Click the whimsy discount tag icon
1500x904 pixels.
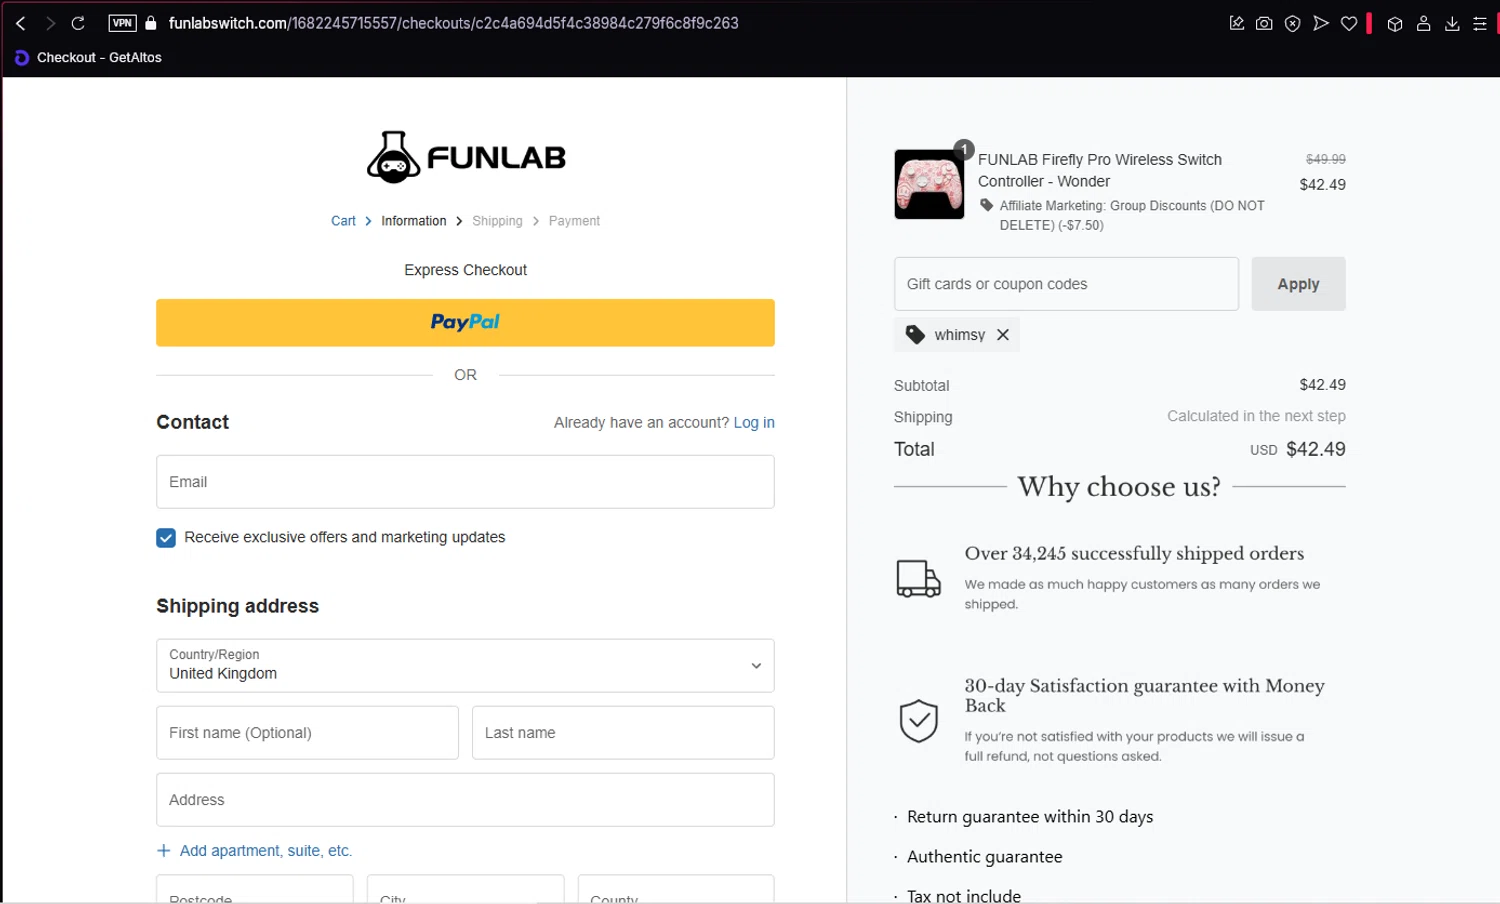coord(915,335)
